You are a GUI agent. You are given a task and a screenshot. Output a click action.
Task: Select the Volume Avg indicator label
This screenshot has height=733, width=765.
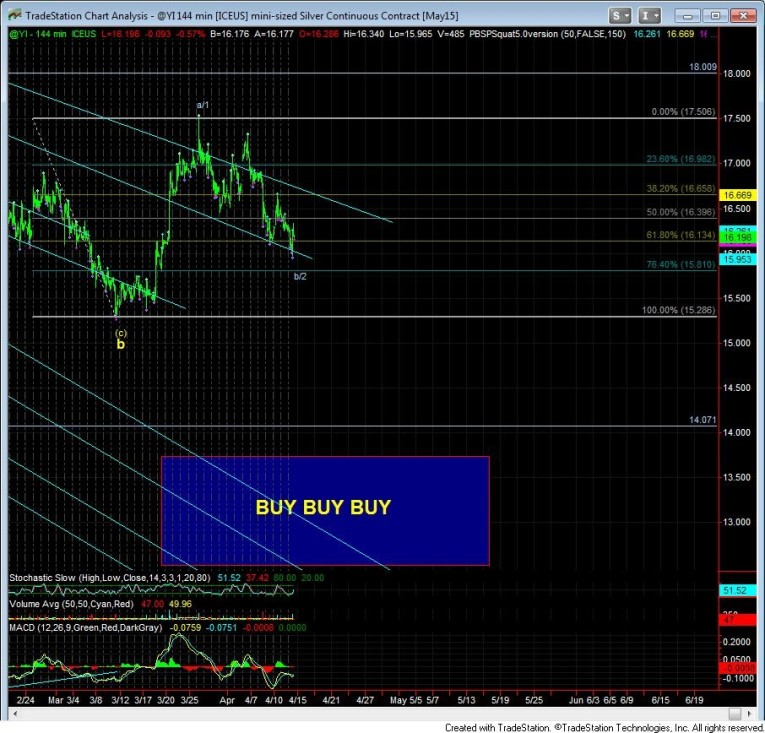tap(71, 604)
